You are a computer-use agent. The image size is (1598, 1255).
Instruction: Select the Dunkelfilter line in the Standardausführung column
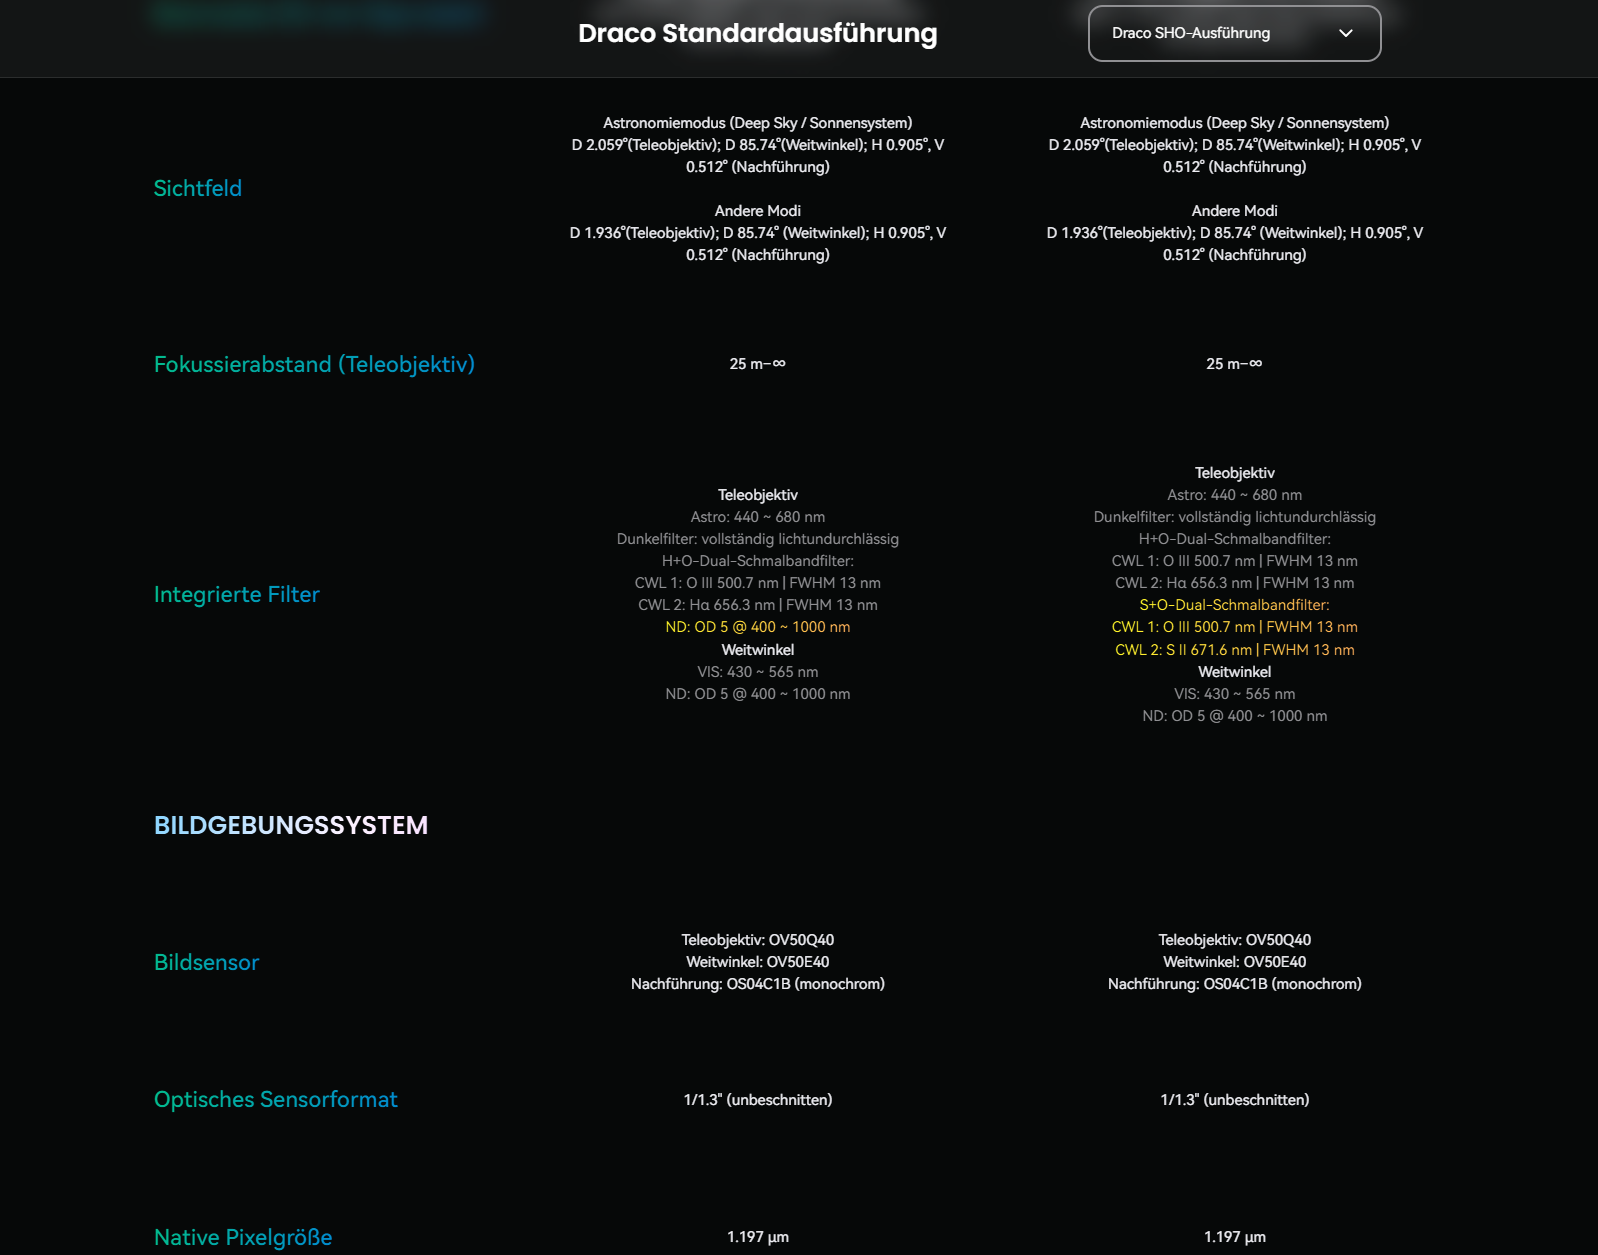coord(758,539)
